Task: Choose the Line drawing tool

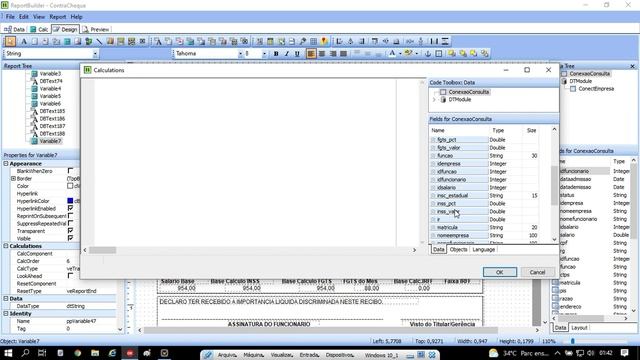Action: pos(99,41)
